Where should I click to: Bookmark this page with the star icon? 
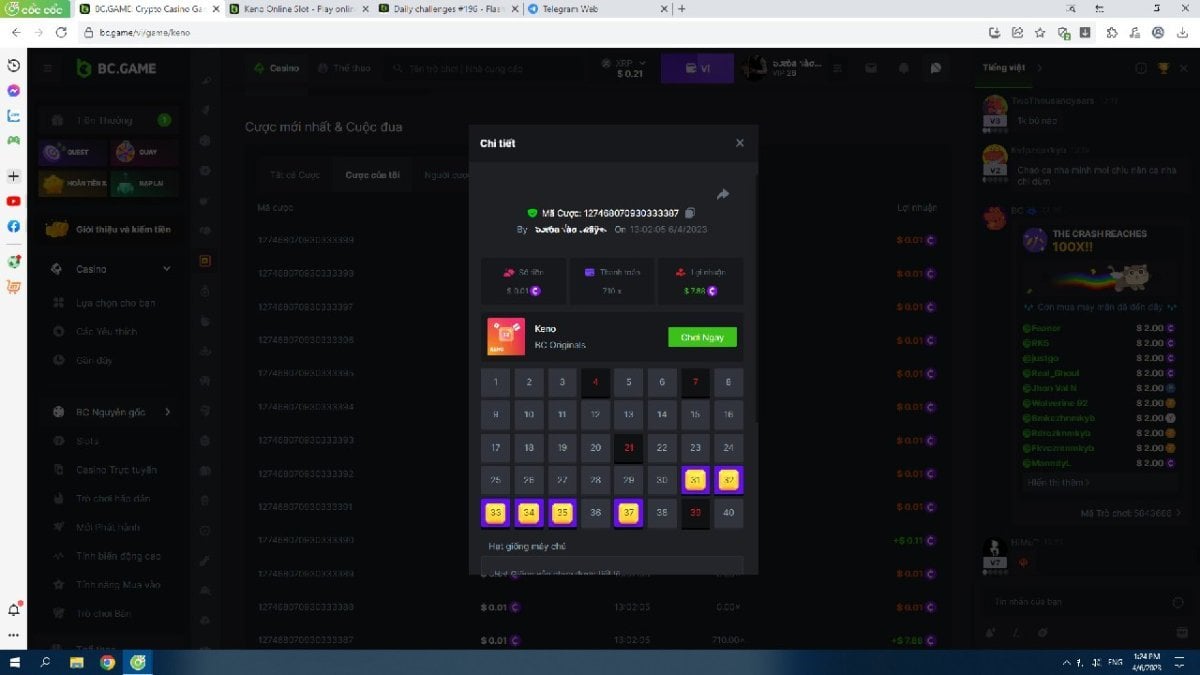[1040, 32]
